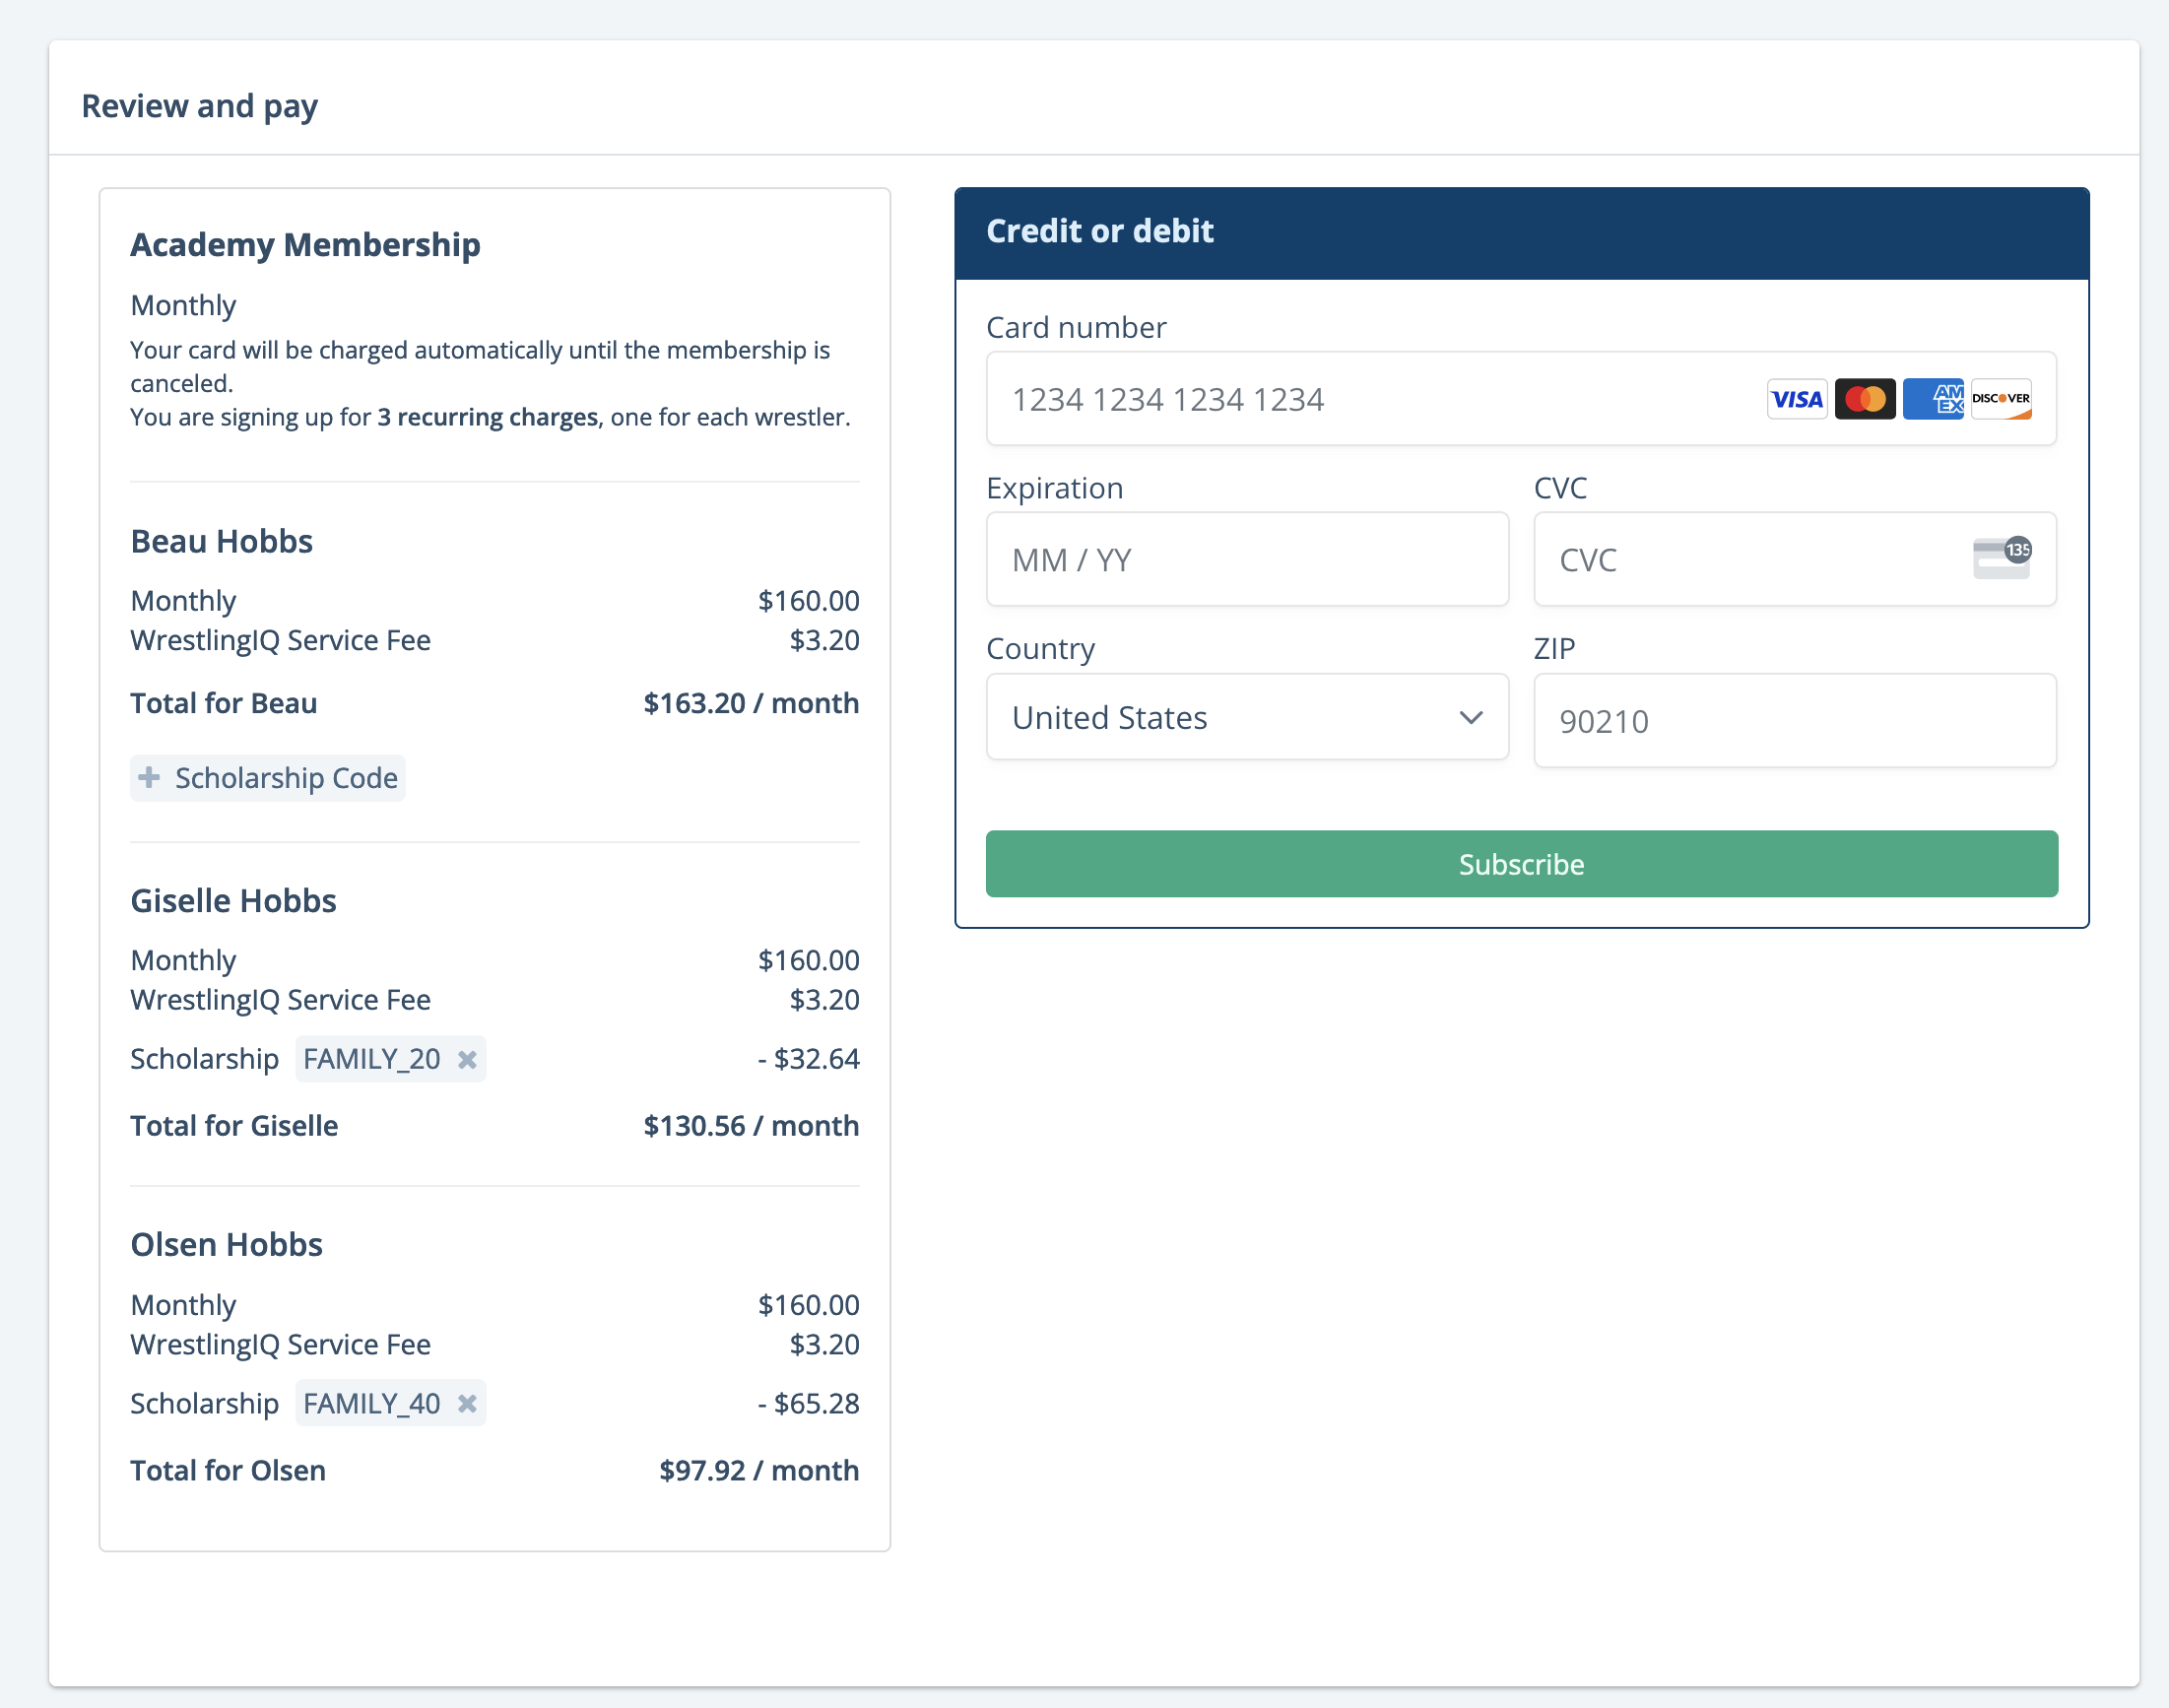
Task: Click the Credit or debit header
Action: click(x=1099, y=231)
